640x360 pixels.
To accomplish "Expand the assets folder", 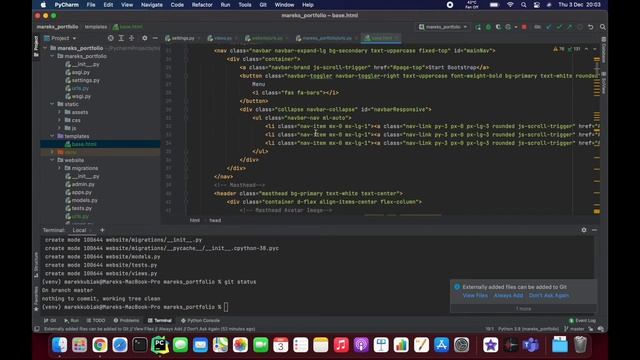I will 60,112.
